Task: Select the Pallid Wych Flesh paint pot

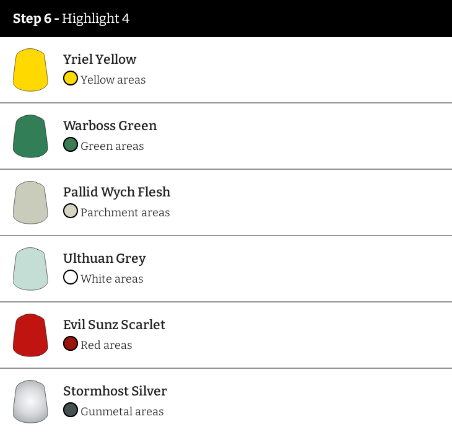Action: coord(30,202)
